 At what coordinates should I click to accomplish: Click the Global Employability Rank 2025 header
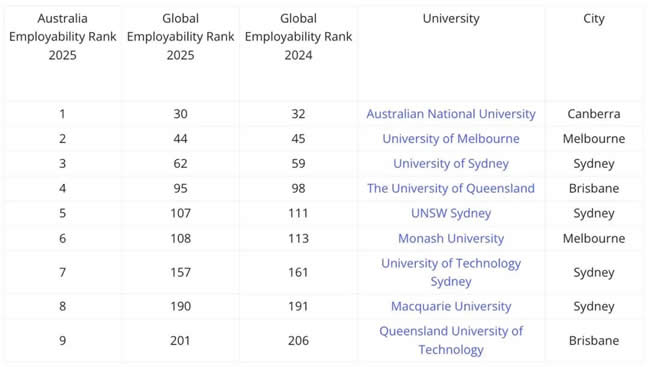coord(180,36)
